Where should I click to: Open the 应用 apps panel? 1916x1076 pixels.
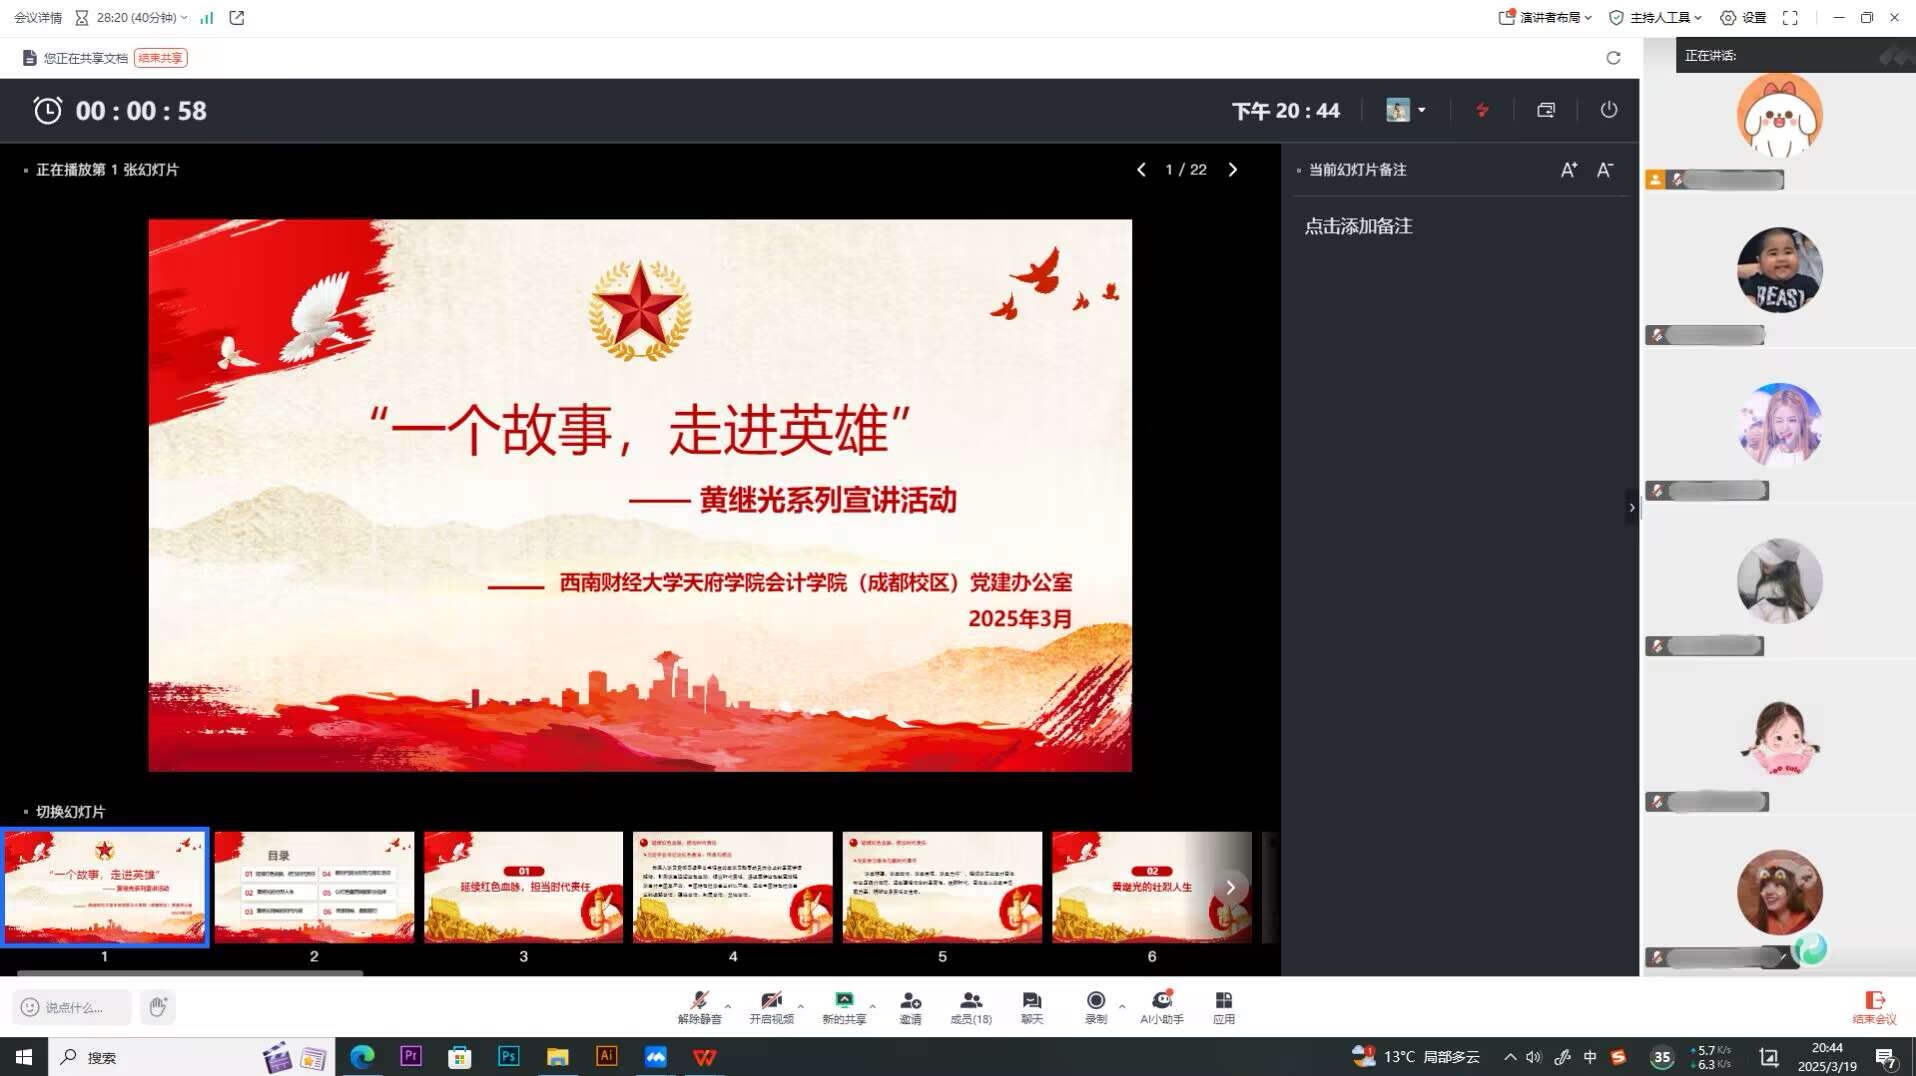[x=1223, y=1006]
